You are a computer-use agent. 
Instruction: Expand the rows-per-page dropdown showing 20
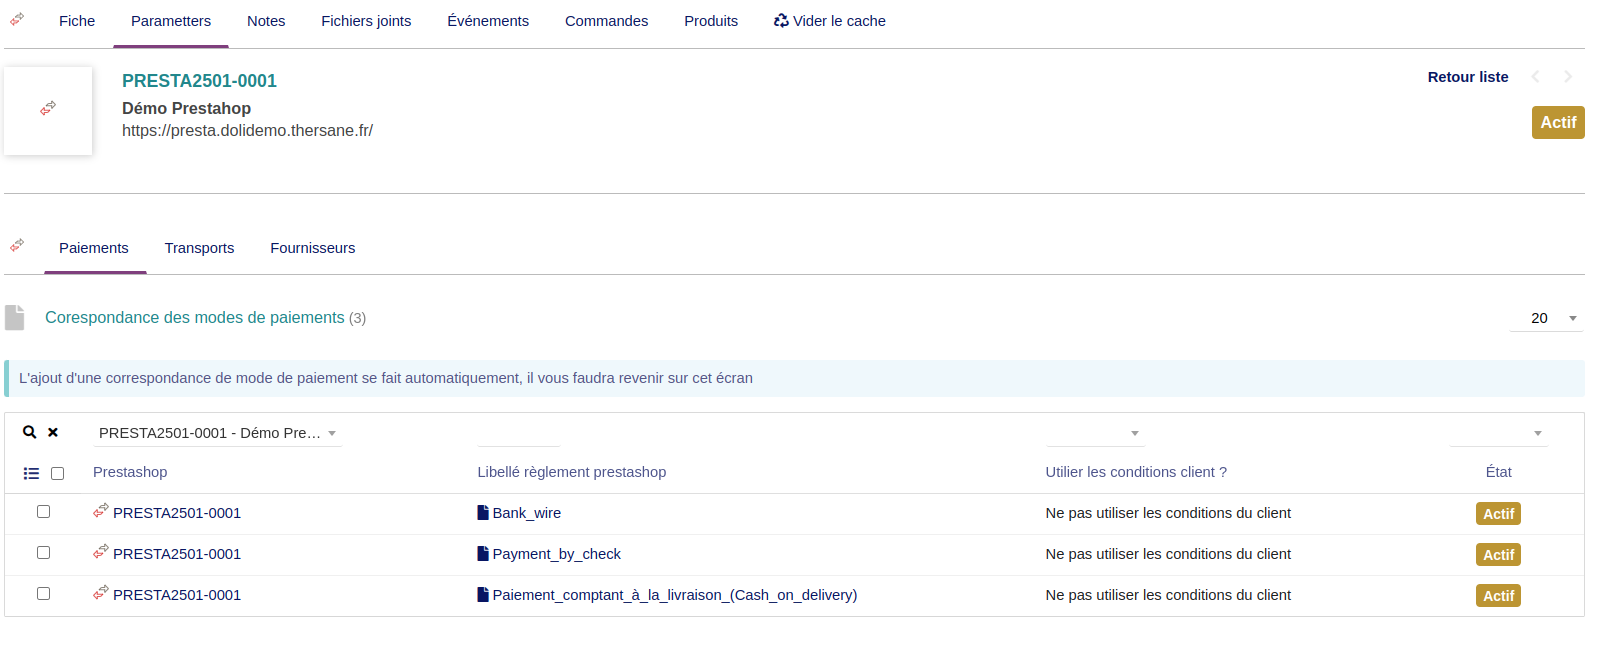click(1546, 318)
